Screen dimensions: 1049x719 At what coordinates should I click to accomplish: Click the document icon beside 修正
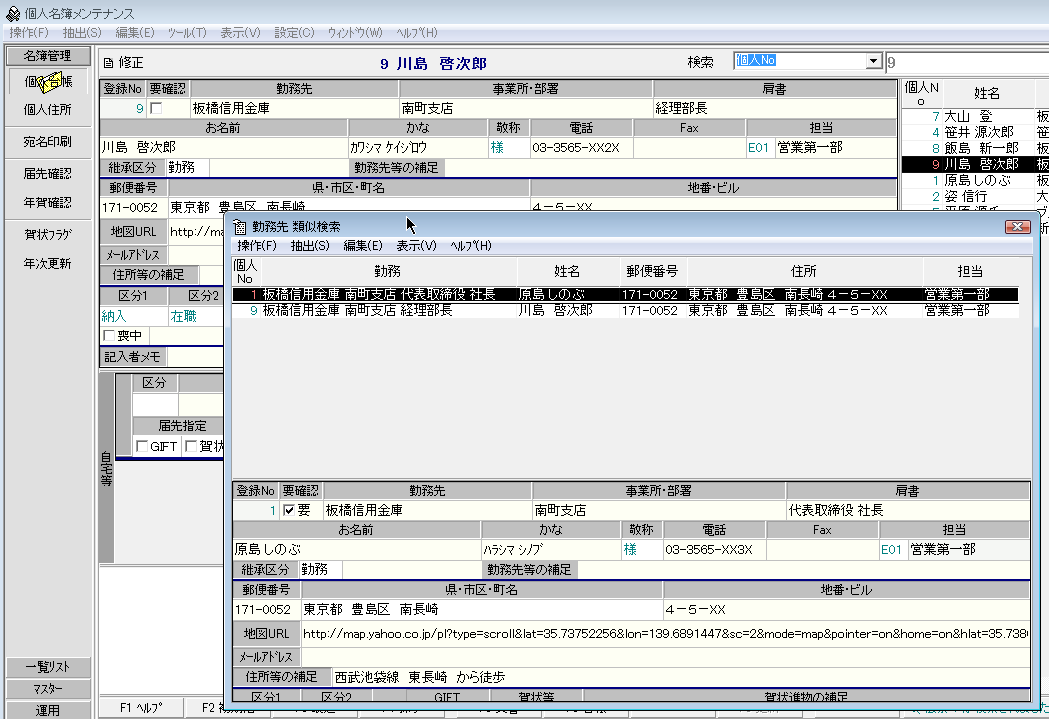[x=109, y=63]
